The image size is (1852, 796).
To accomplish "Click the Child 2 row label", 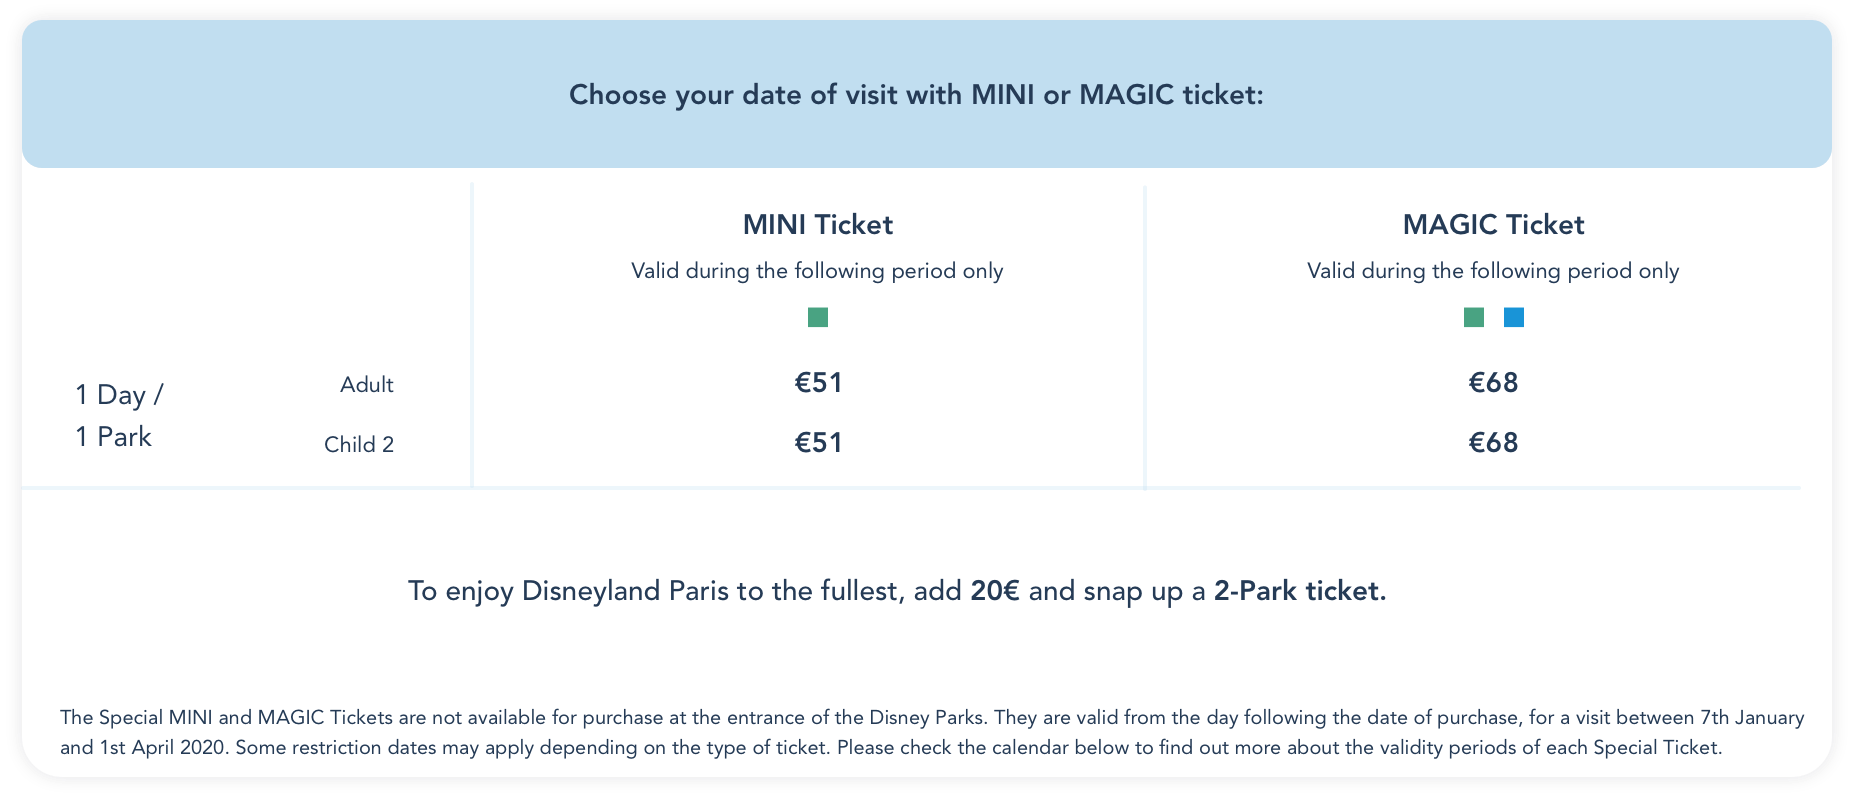I will pos(359,445).
